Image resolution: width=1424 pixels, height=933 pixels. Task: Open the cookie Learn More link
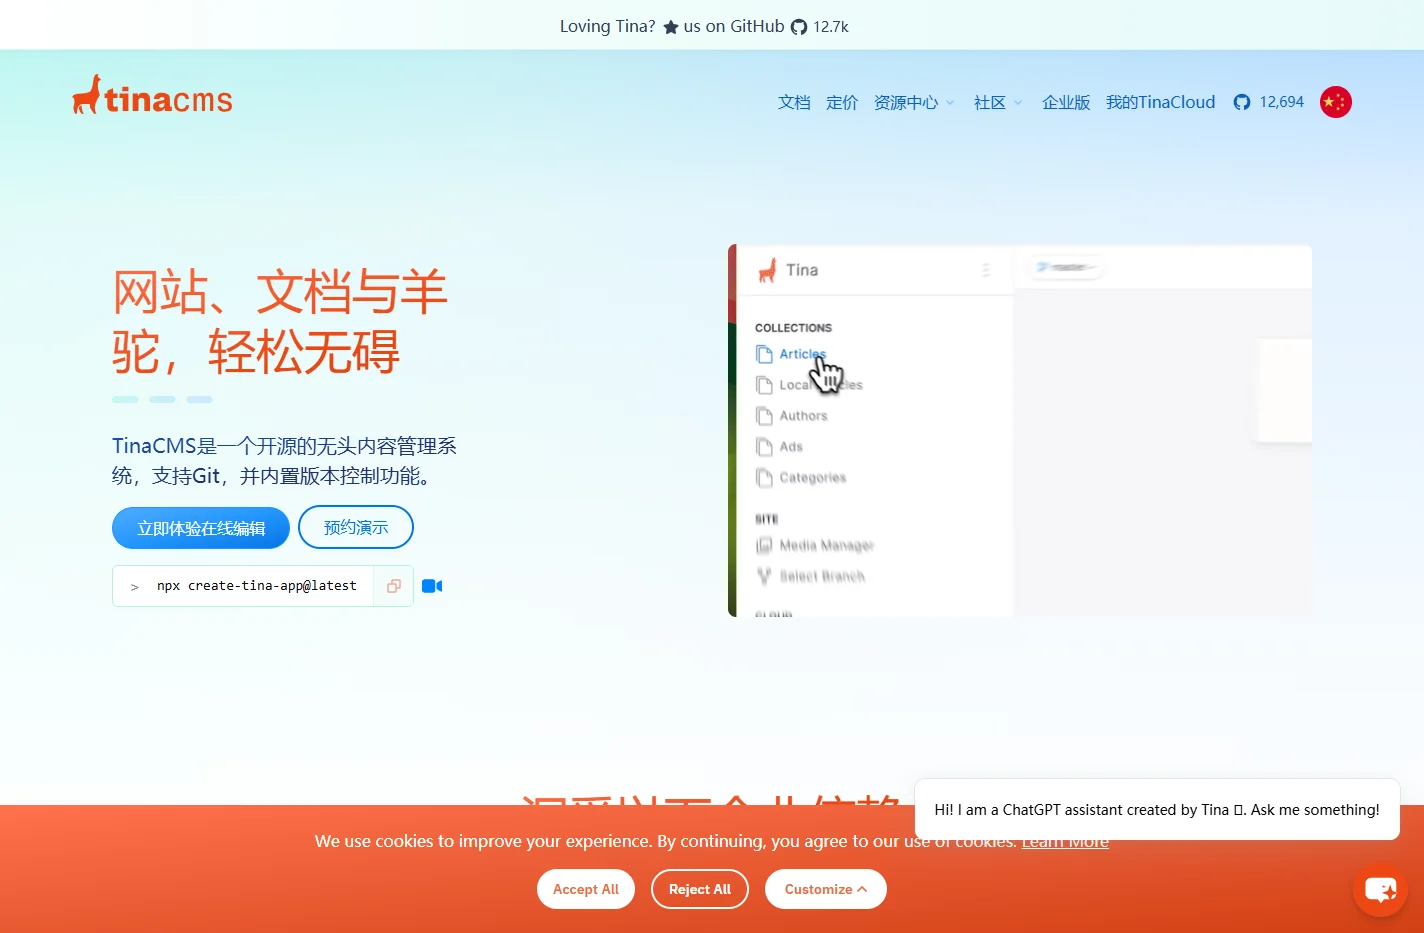click(1065, 841)
